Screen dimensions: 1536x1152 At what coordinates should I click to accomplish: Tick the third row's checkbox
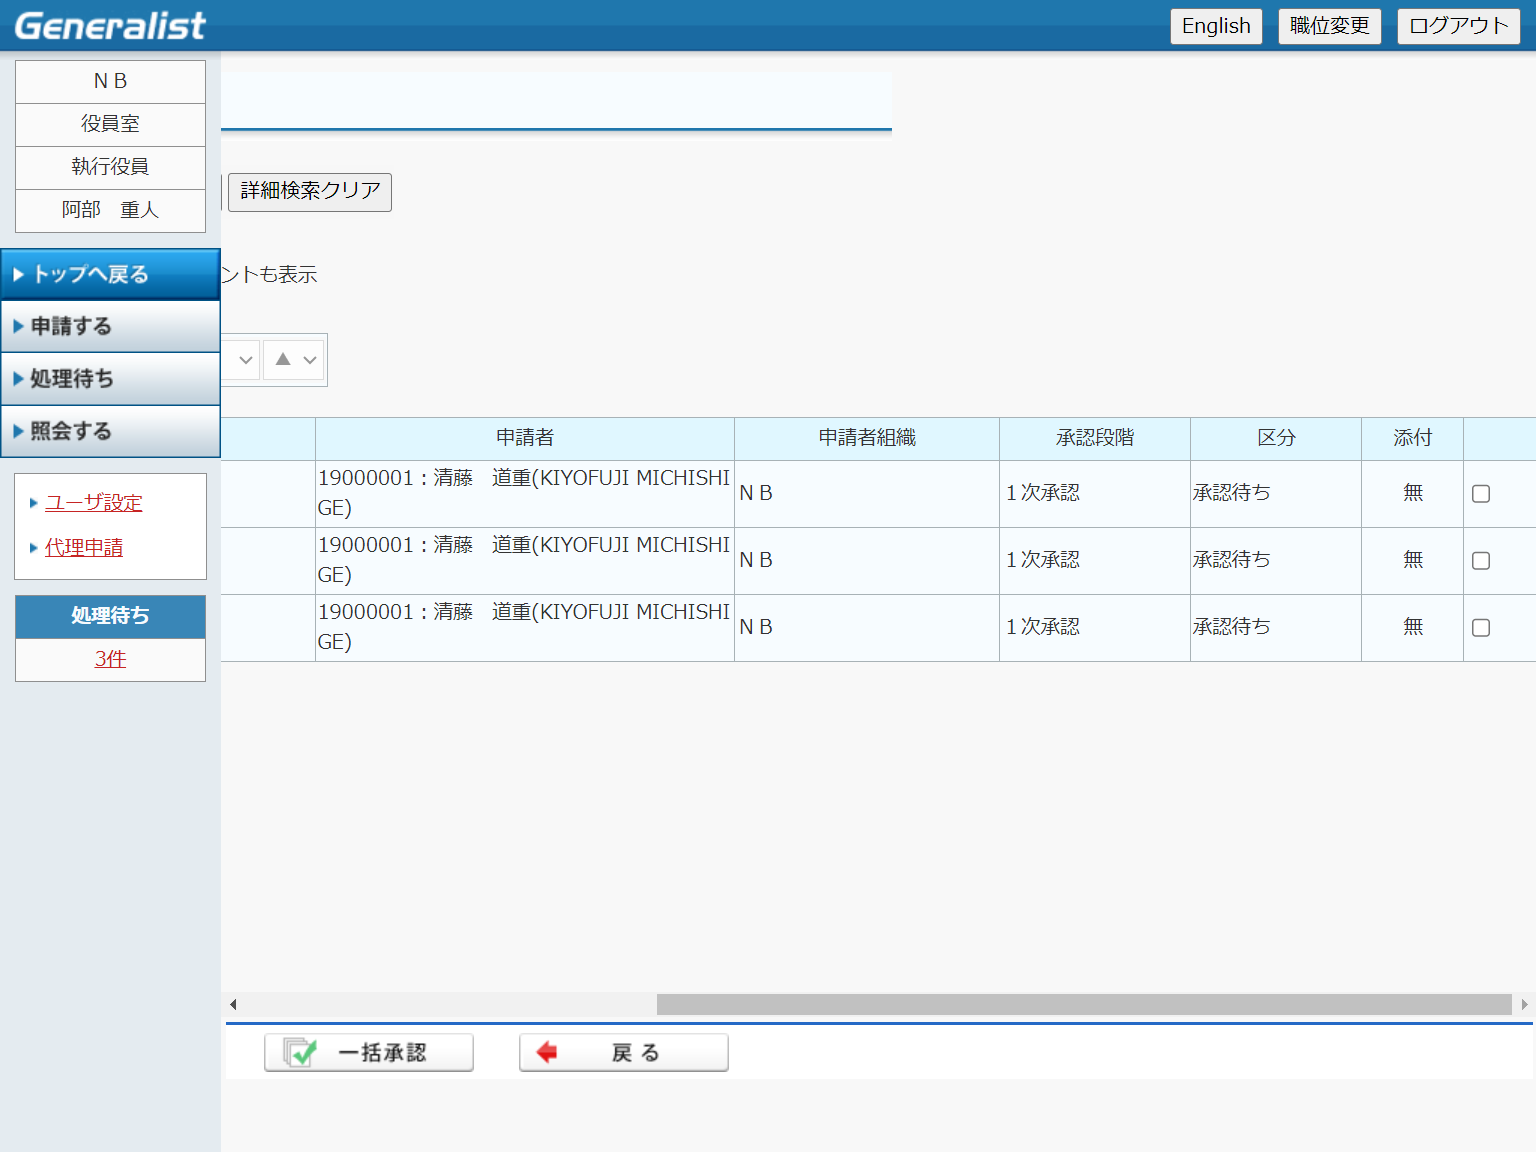coord(1481,628)
